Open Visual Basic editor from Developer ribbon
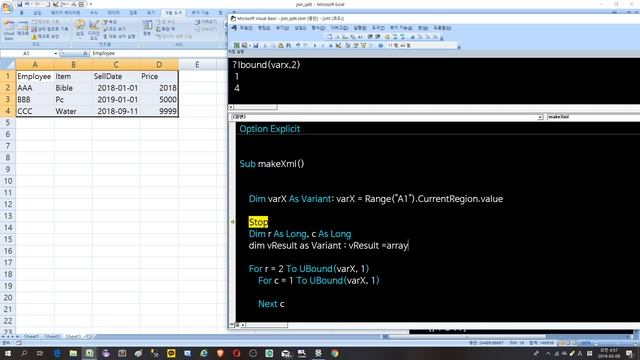640x360 pixels. point(9,30)
